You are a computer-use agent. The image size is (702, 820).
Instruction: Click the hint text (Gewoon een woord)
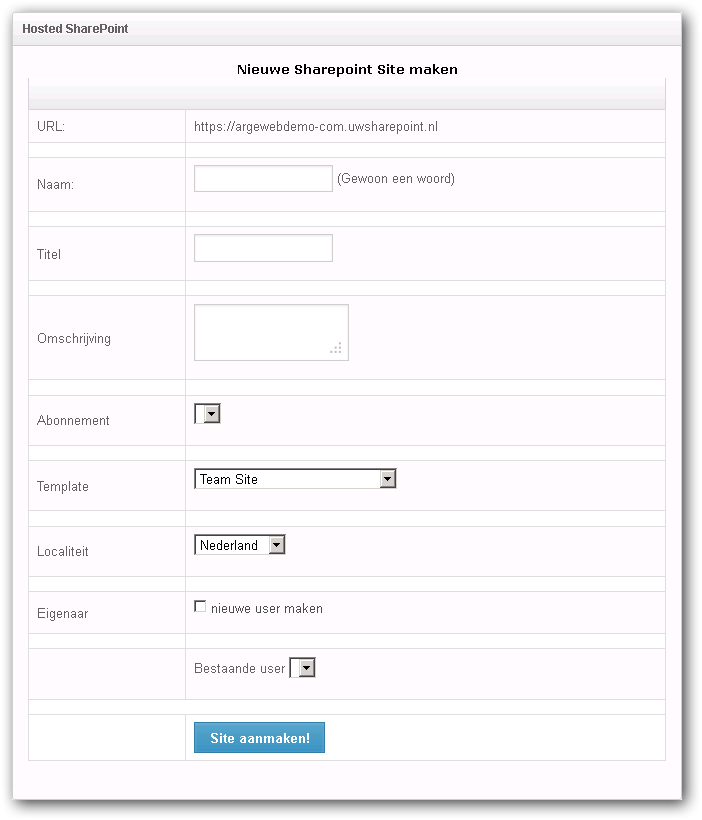pos(396,179)
